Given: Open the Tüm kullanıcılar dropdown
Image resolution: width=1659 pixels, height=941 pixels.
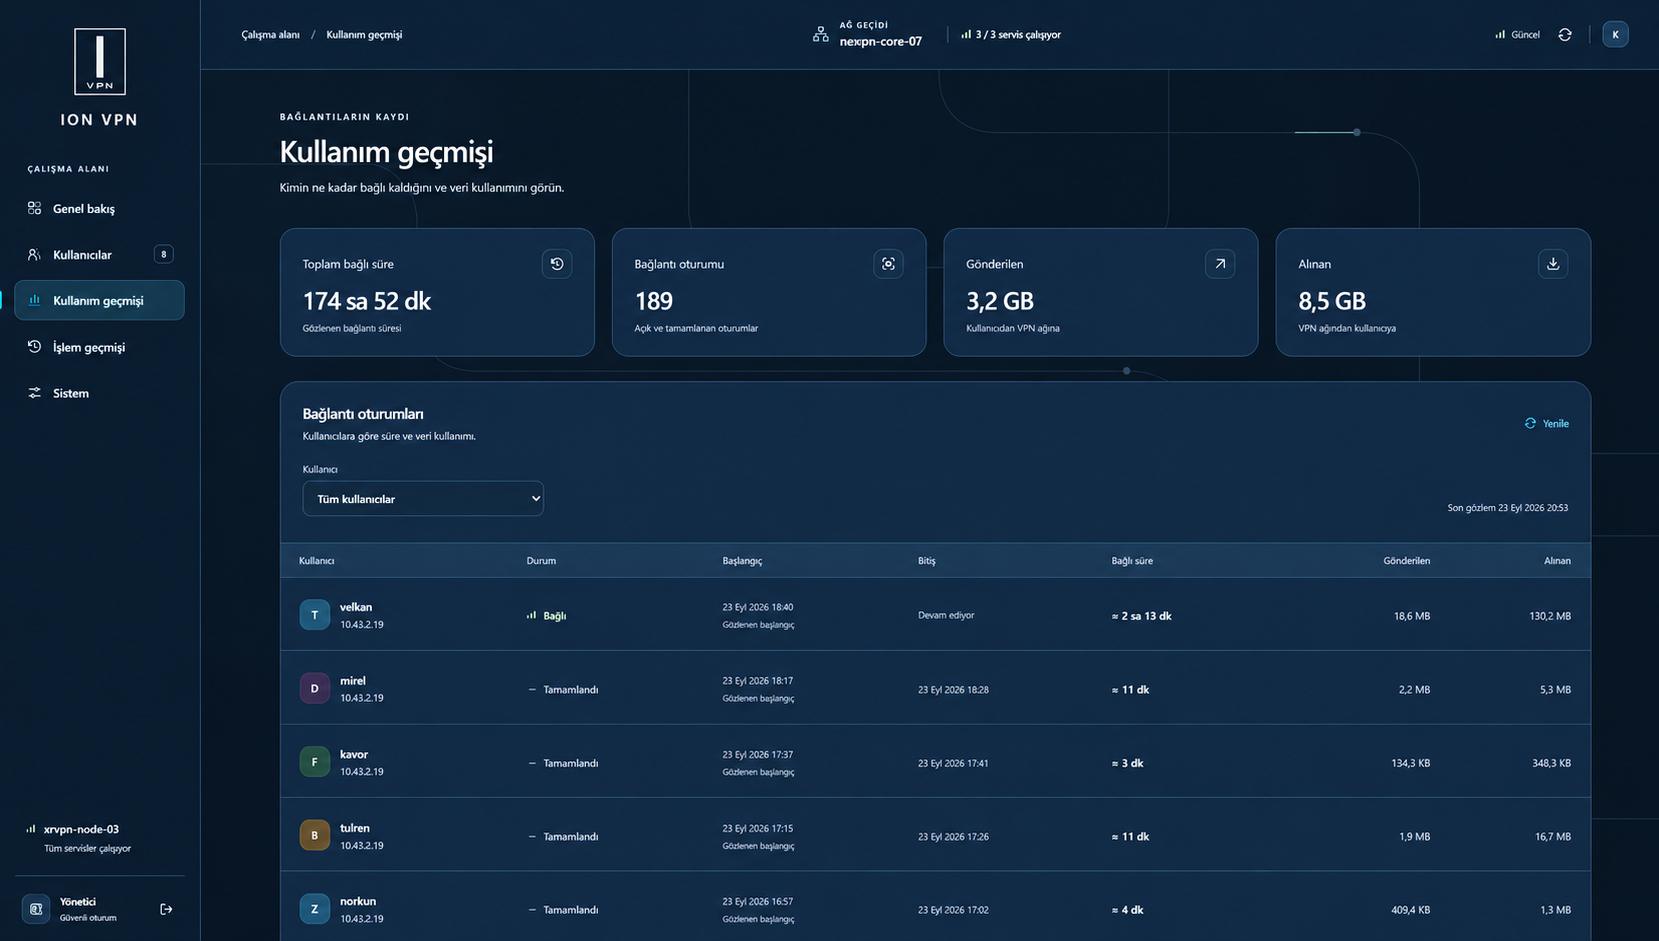Looking at the screenshot, I should pyautogui.click(x=423, y=498).
